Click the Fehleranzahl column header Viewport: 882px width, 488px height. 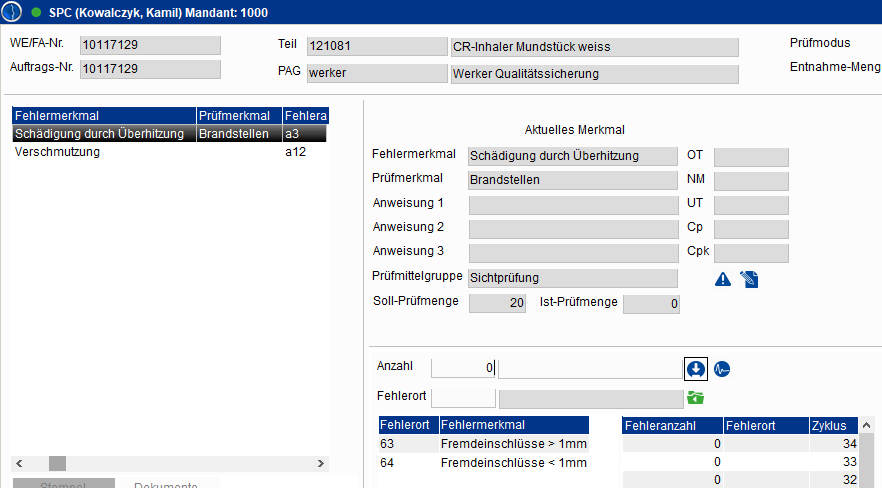(671, 425)
